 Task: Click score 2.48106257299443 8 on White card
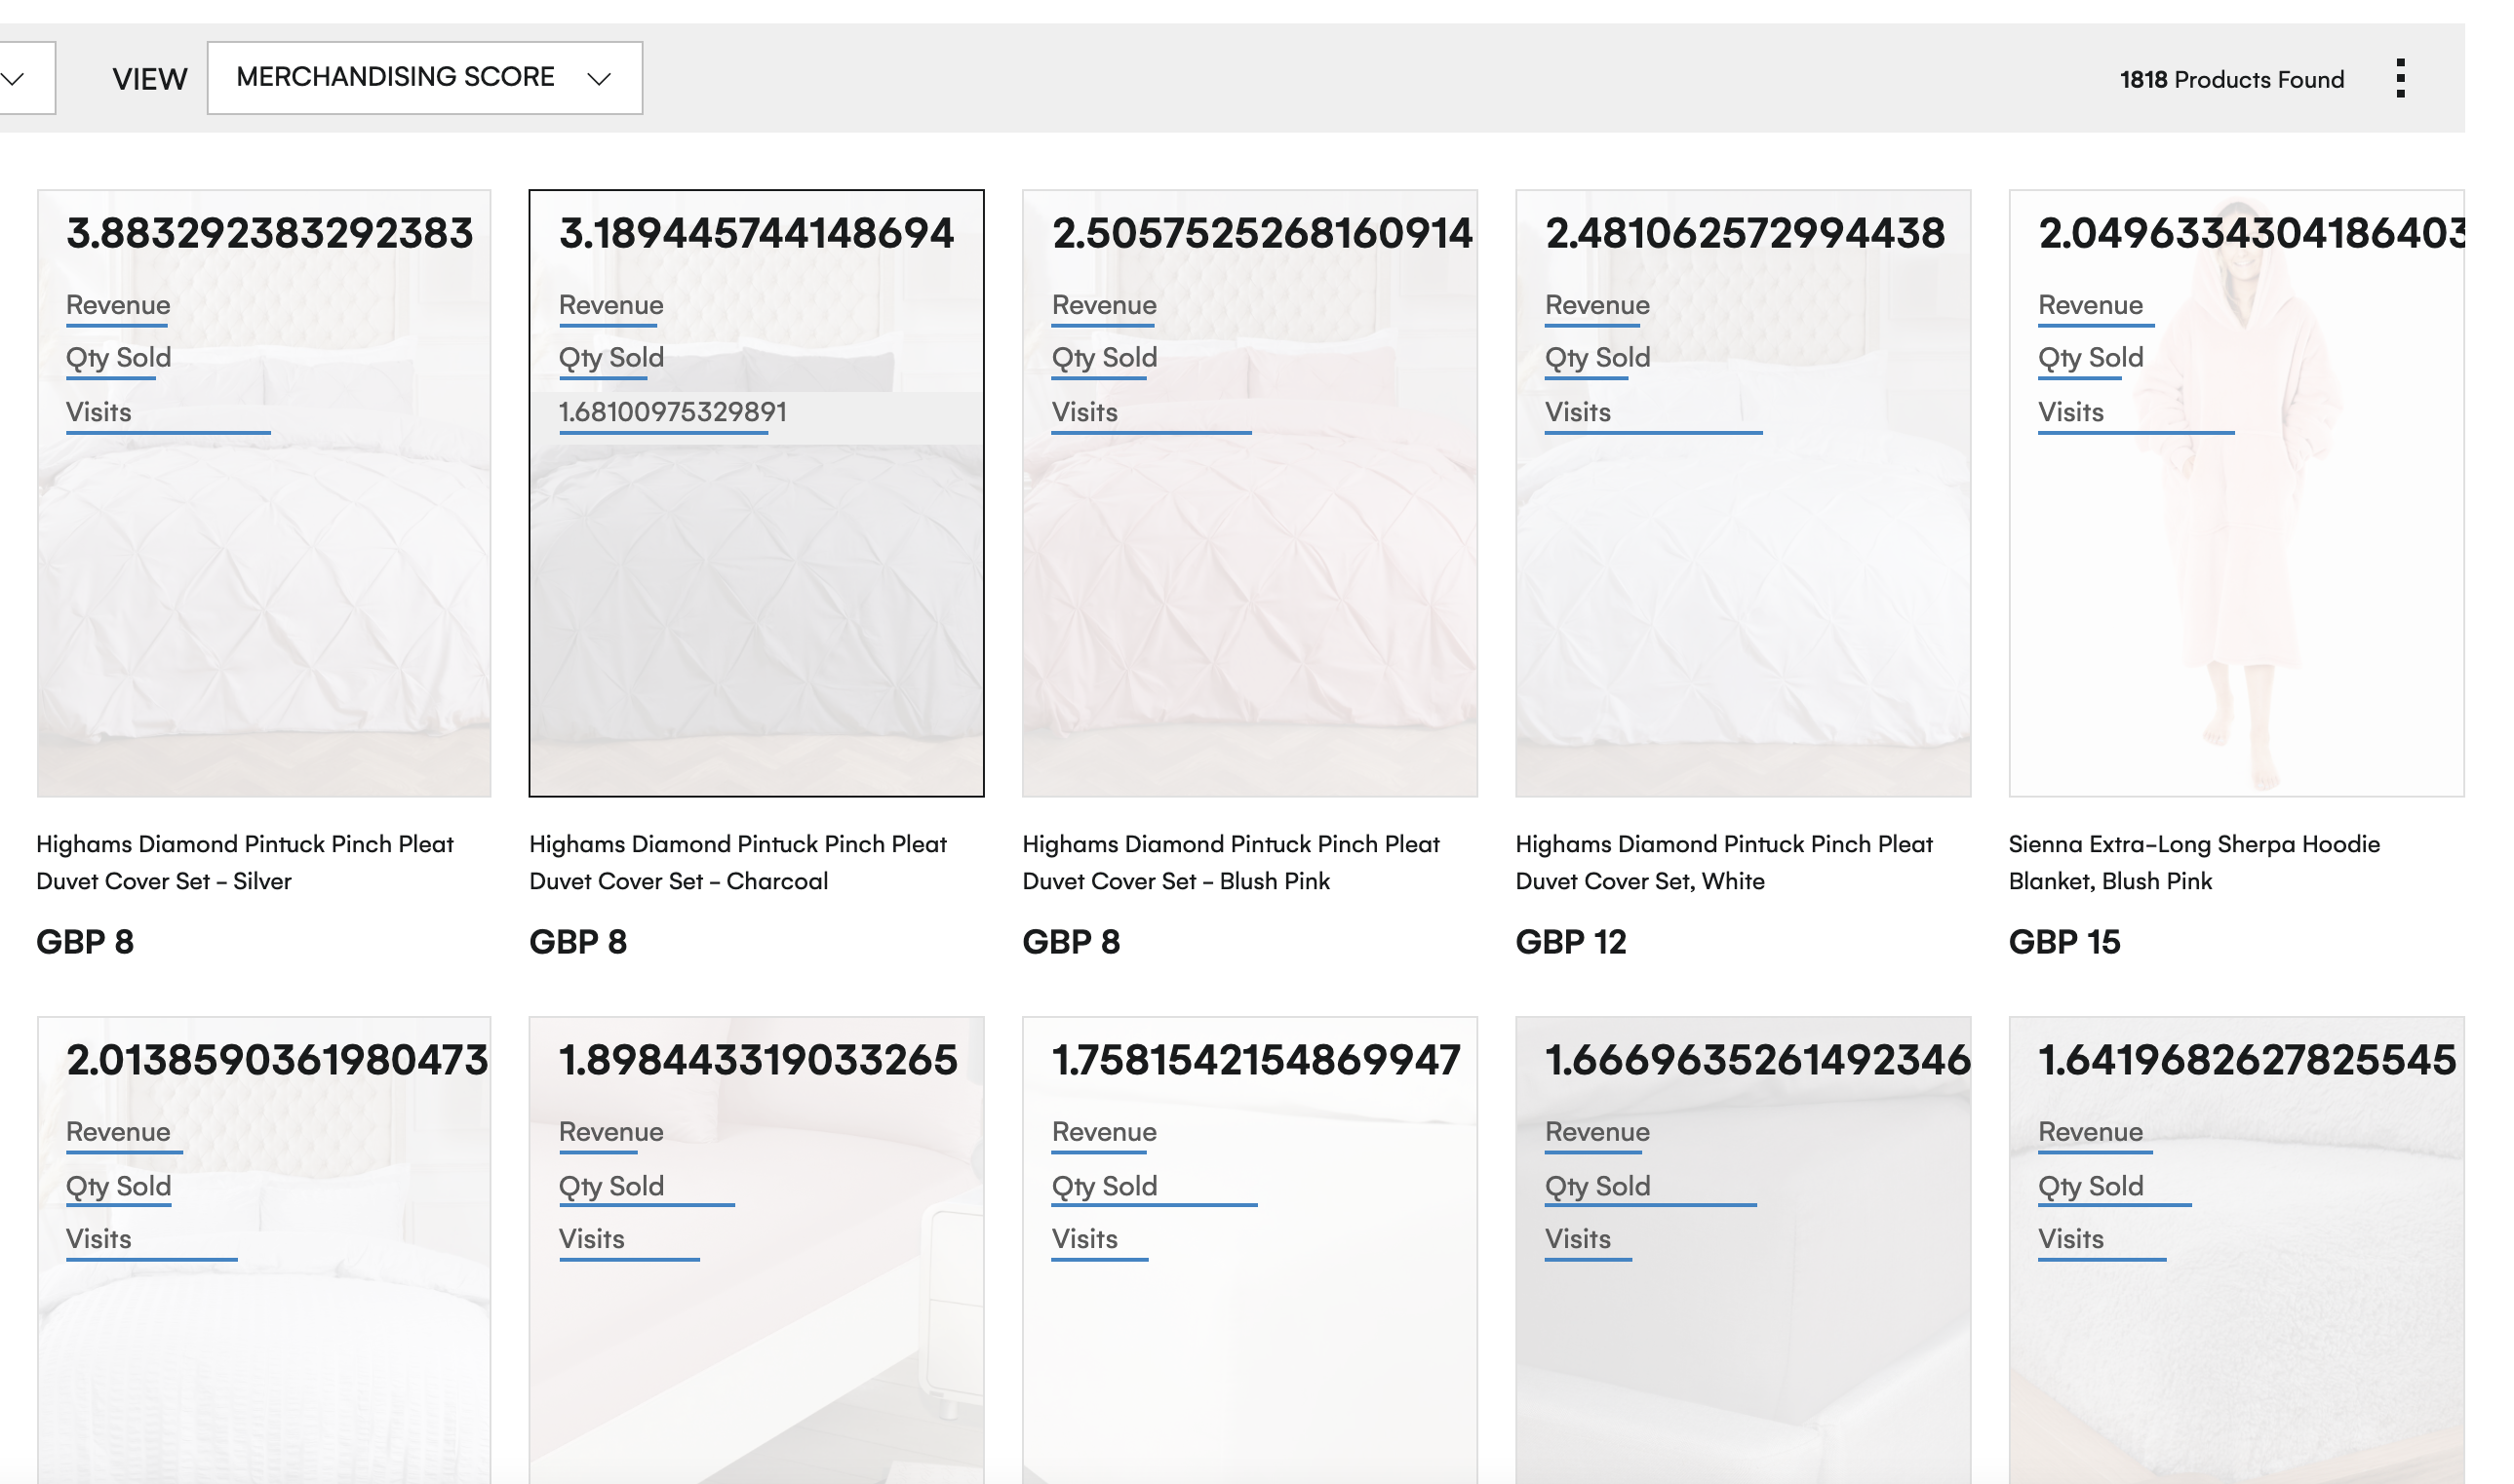point(1745,233)
